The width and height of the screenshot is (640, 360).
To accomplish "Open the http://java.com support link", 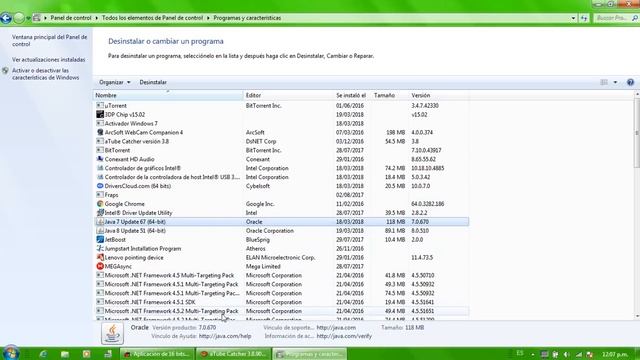I will [336, 327].
